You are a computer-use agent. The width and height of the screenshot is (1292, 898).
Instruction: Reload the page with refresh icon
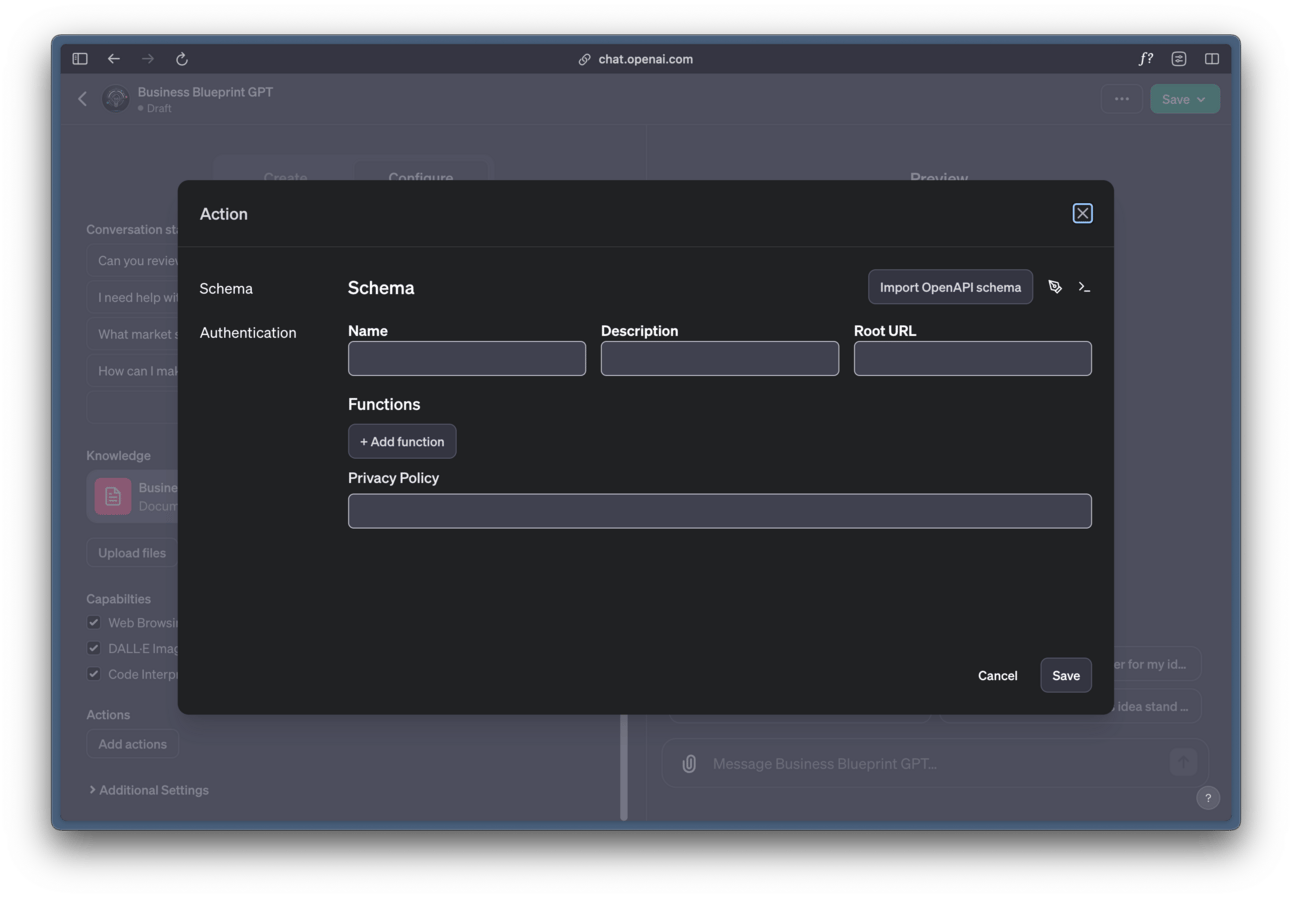click(x=182, y=59)
